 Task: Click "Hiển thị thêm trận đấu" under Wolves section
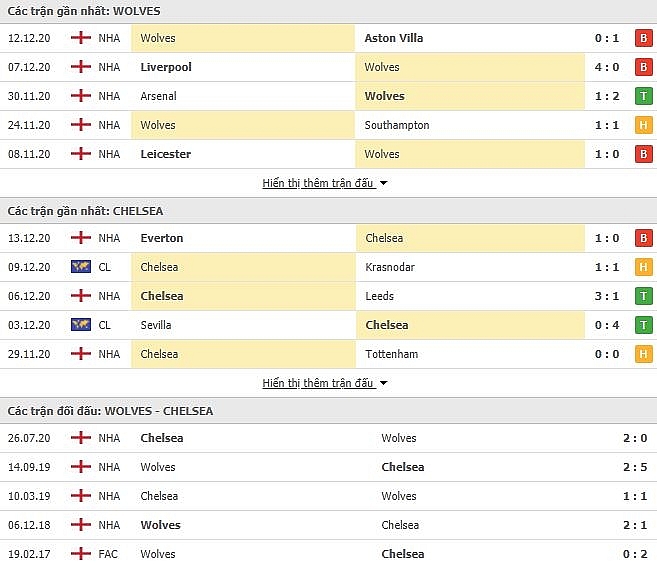(318, 183)
